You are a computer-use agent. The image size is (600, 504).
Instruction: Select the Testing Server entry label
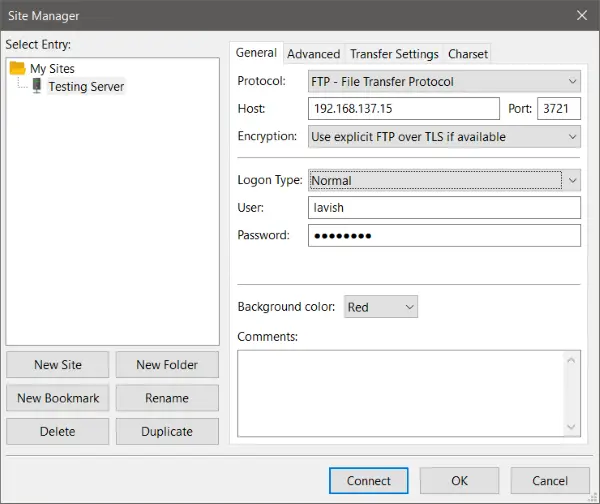click(x=86, y=86)
